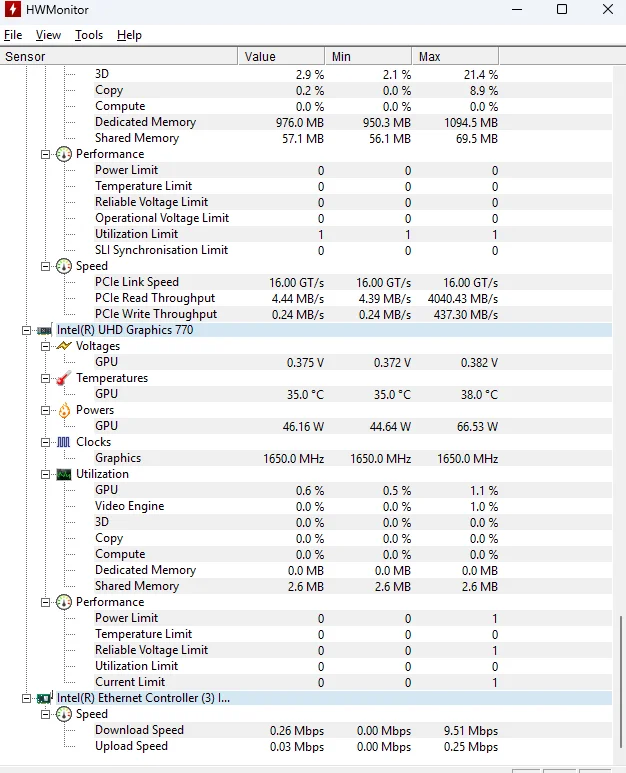Click the 4040.43 MB/s max value
626x773 pixels.
click(463, 299)
